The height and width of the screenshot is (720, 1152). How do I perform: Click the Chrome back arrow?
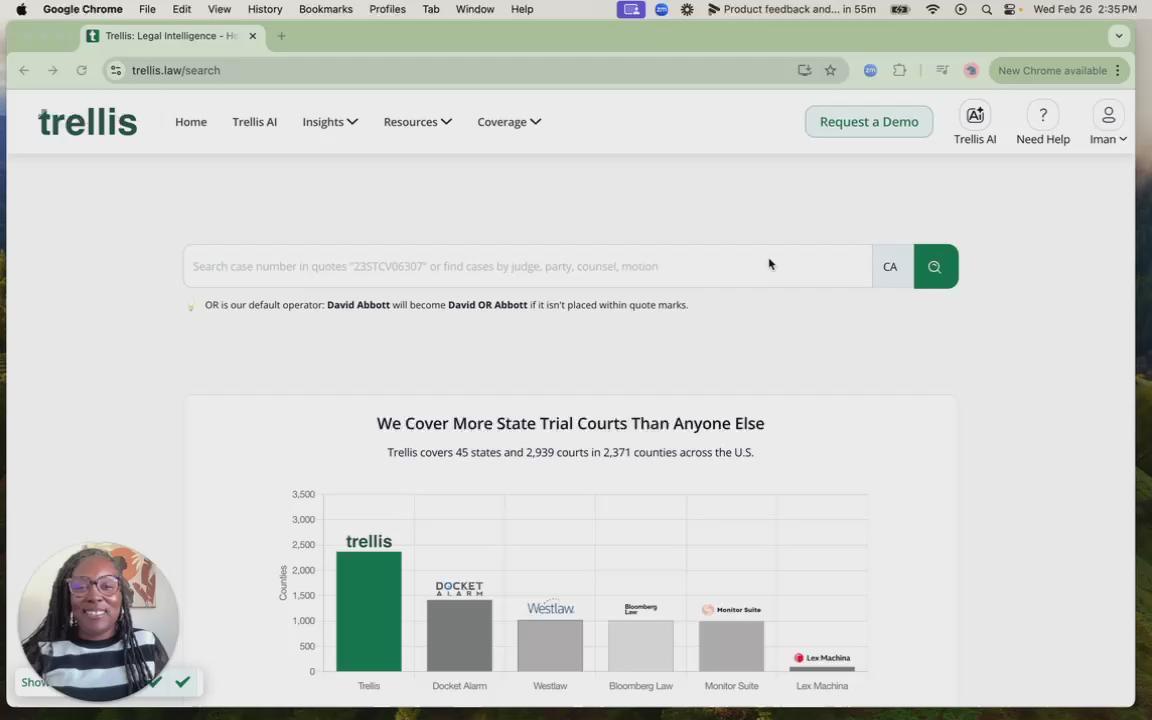(x=24, y=71)
